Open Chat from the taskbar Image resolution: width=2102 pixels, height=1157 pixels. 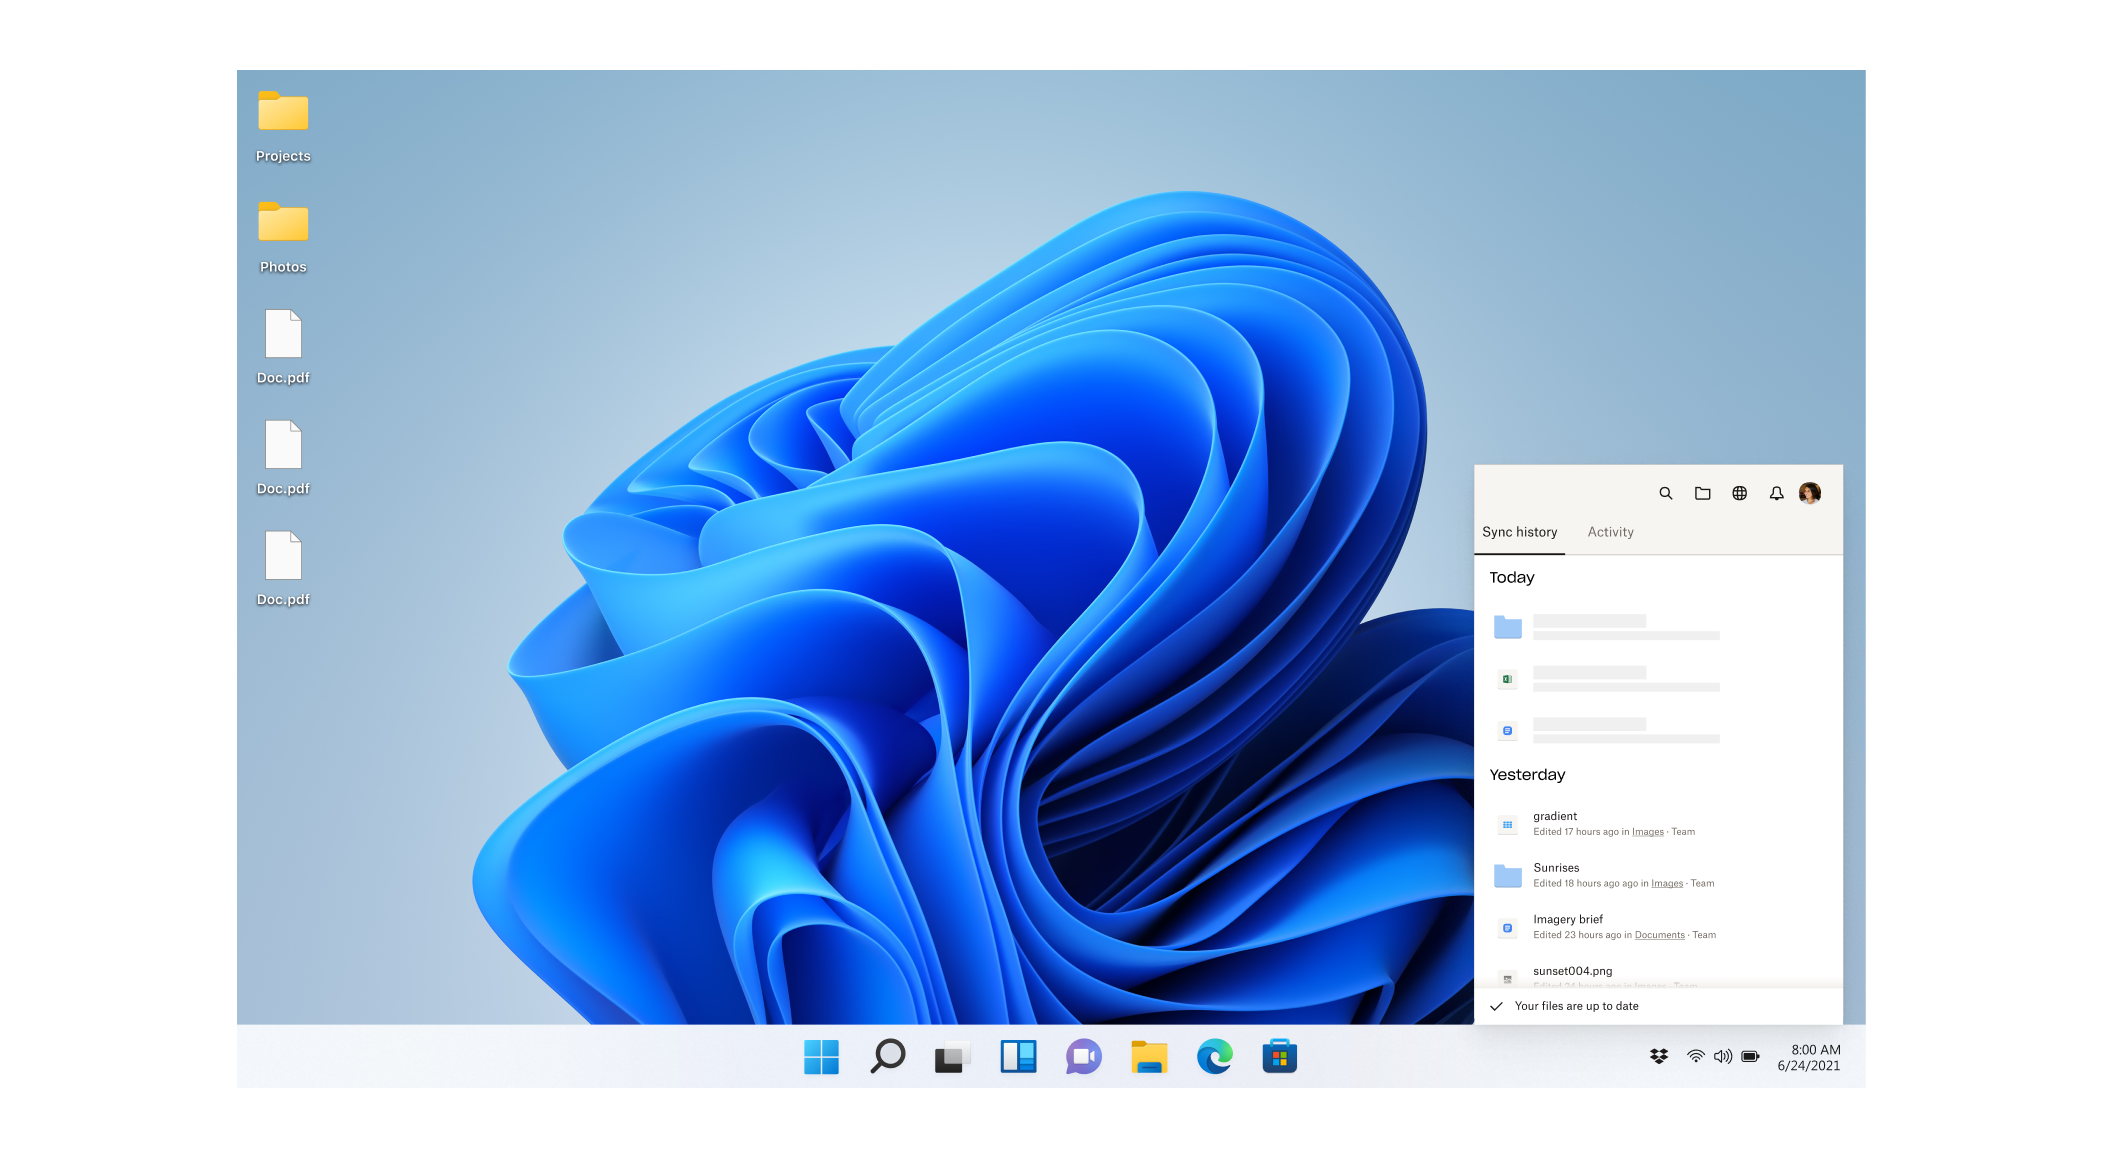1084,1055
